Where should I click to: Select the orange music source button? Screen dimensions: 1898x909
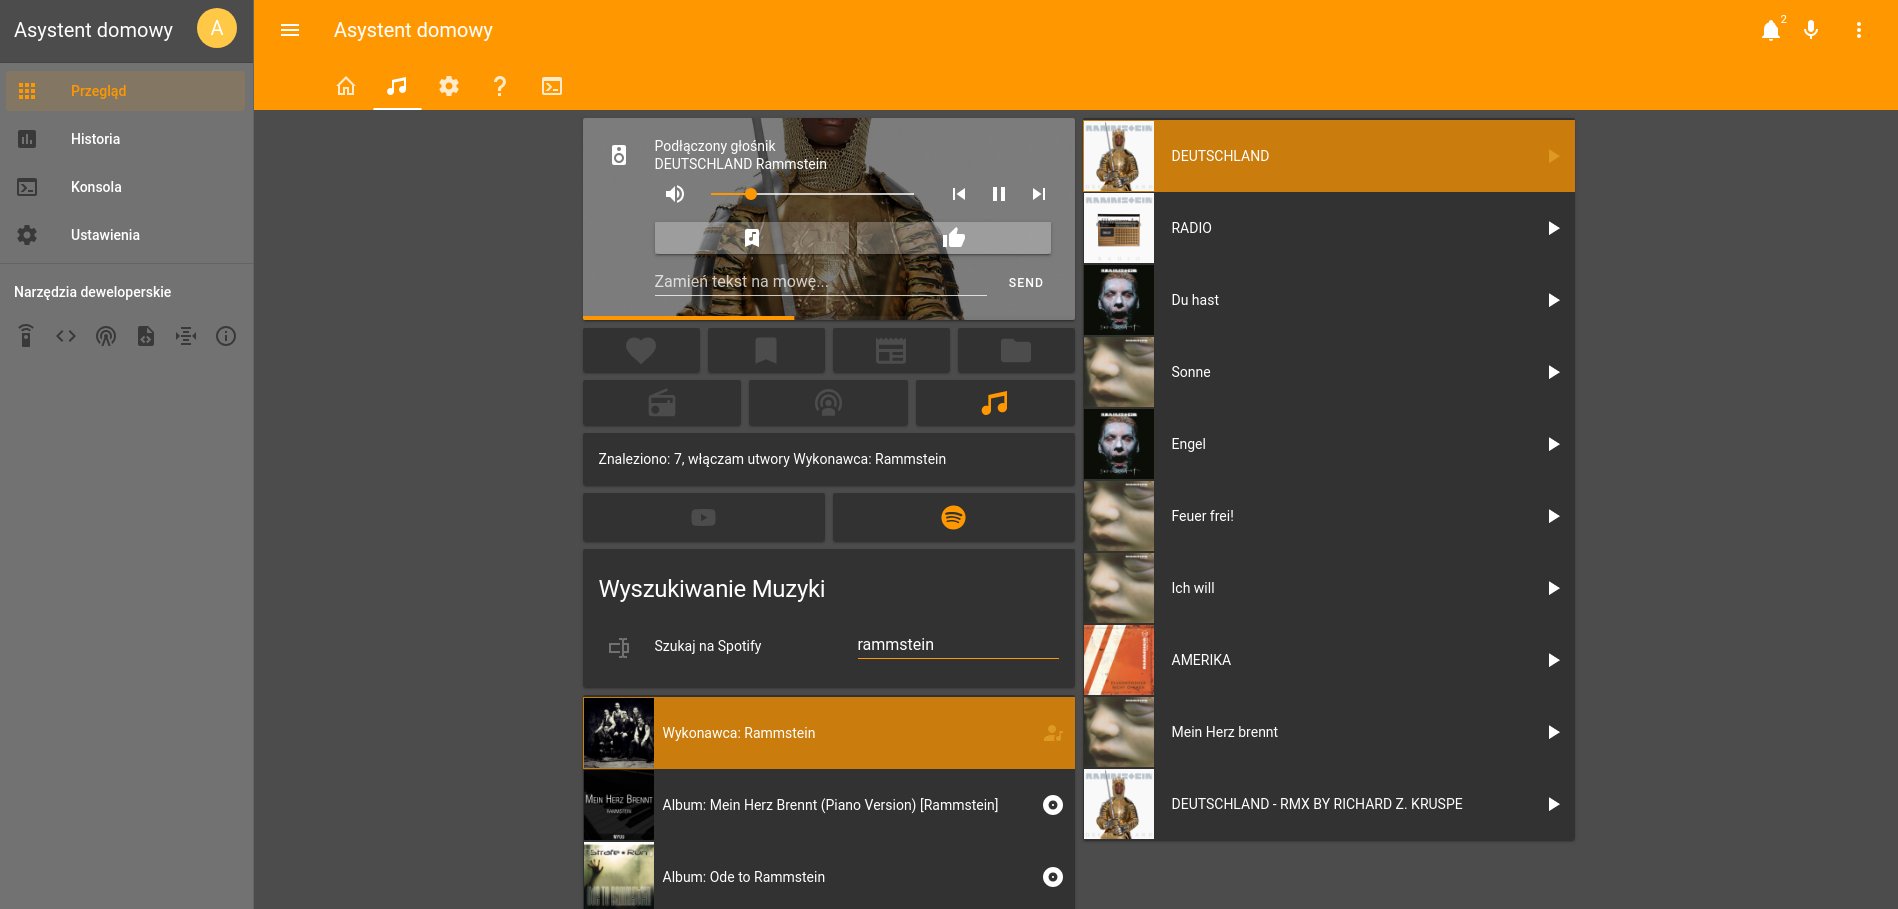tap(995, 403)
